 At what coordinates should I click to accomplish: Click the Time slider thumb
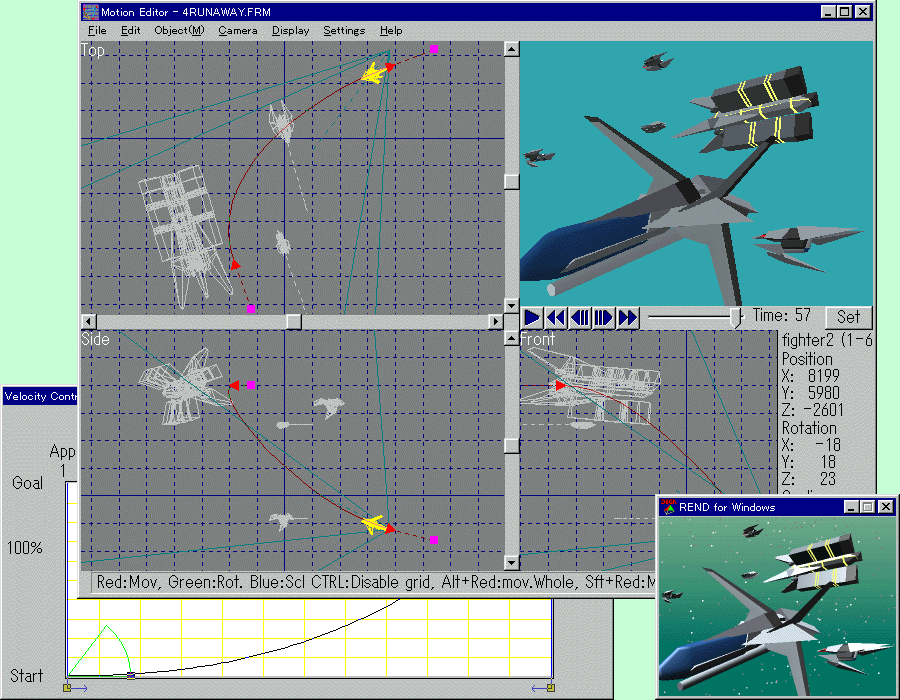tap(737, 317)
